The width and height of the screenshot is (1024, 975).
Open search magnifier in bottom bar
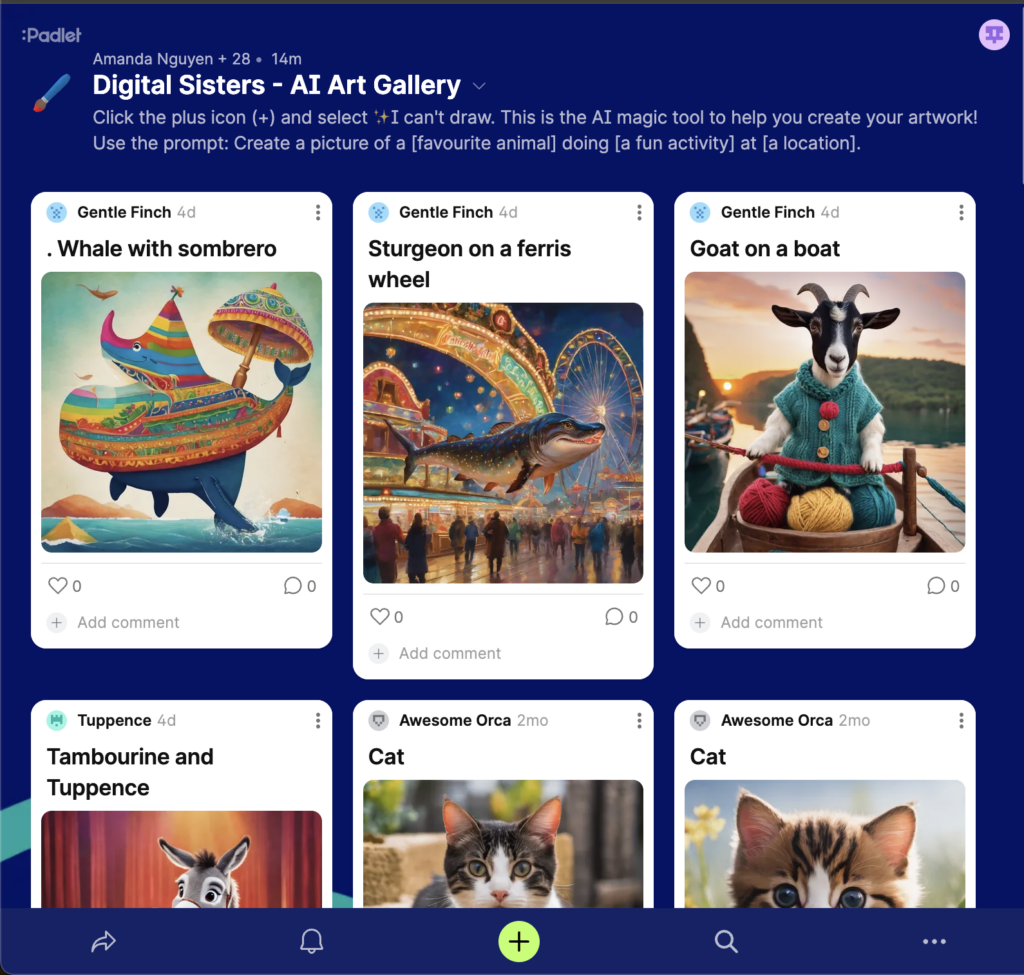(726, 941)
